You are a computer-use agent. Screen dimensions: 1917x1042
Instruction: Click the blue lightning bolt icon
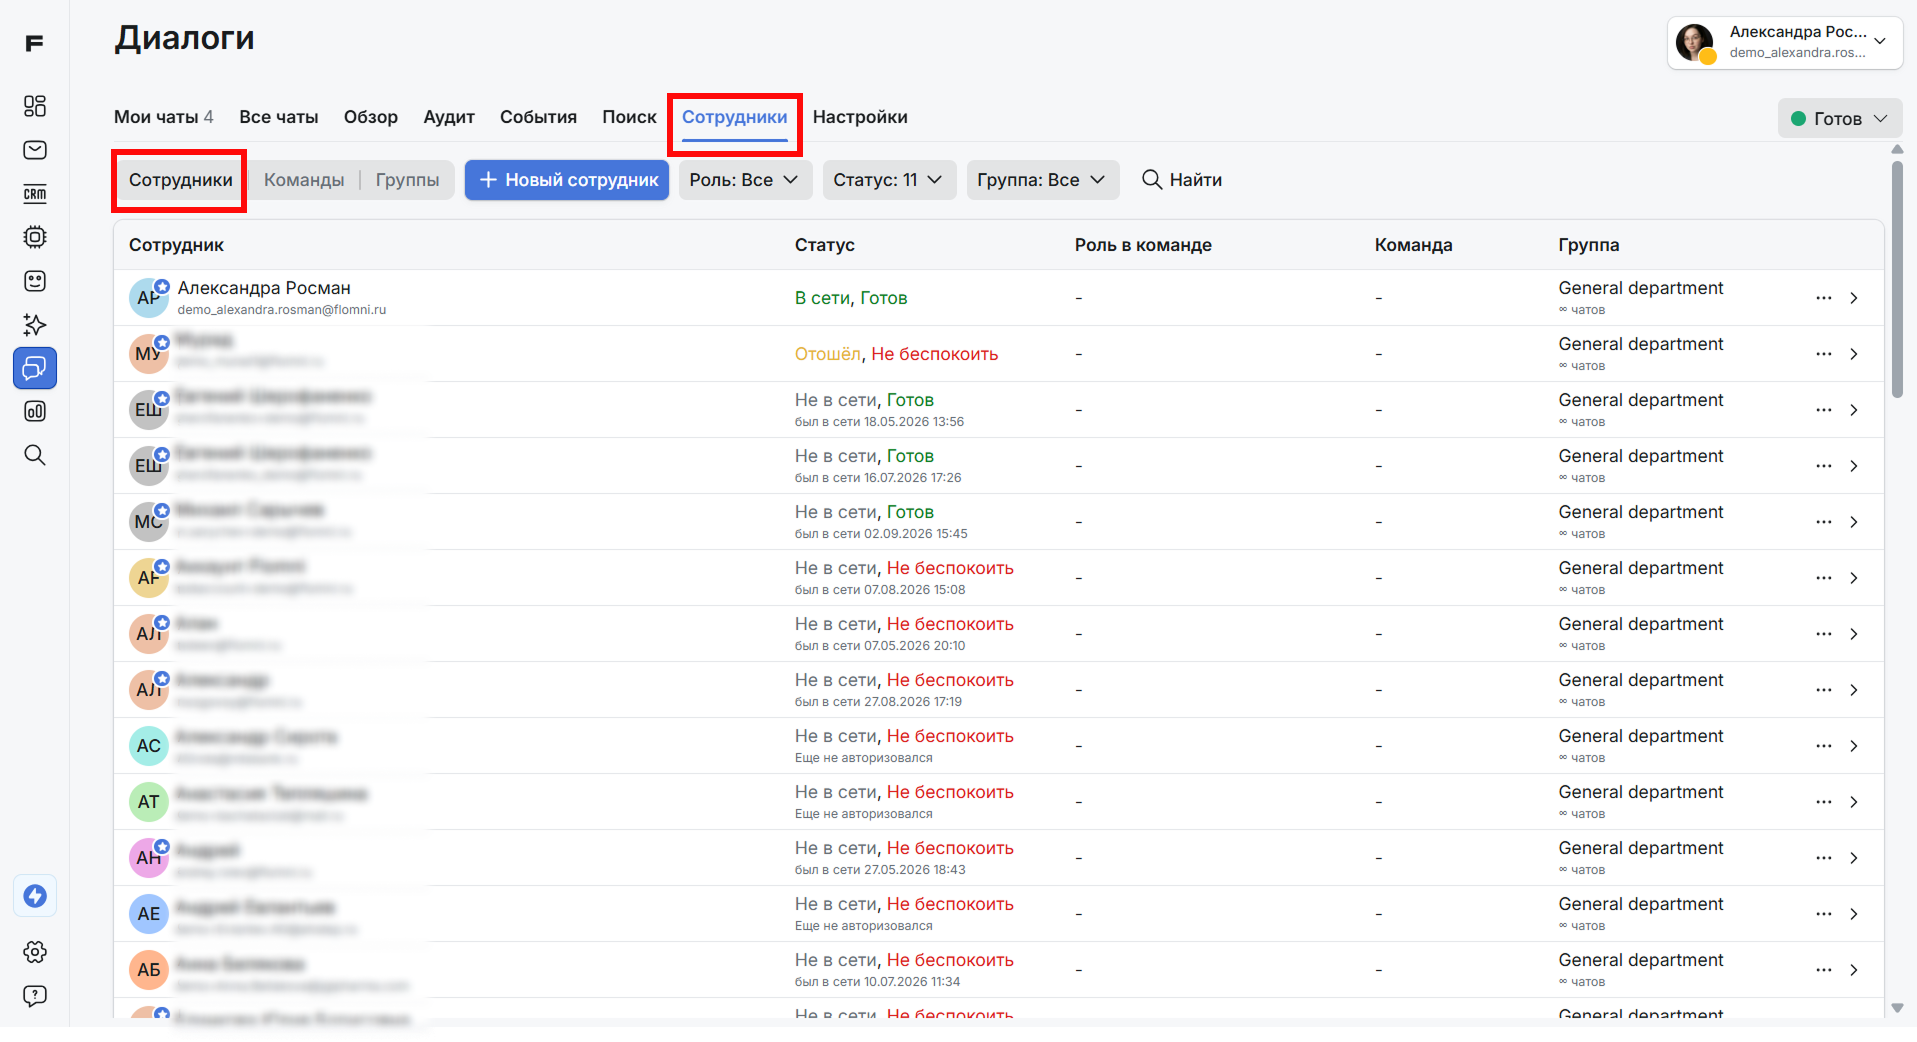(x=35, y=896)
